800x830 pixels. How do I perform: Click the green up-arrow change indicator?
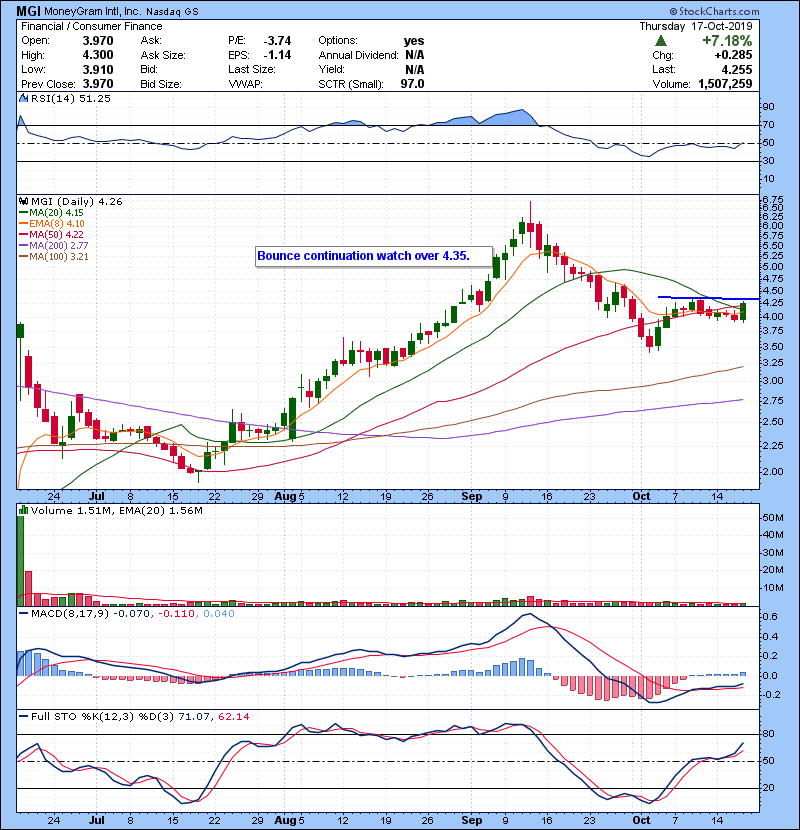click(660, 41)
